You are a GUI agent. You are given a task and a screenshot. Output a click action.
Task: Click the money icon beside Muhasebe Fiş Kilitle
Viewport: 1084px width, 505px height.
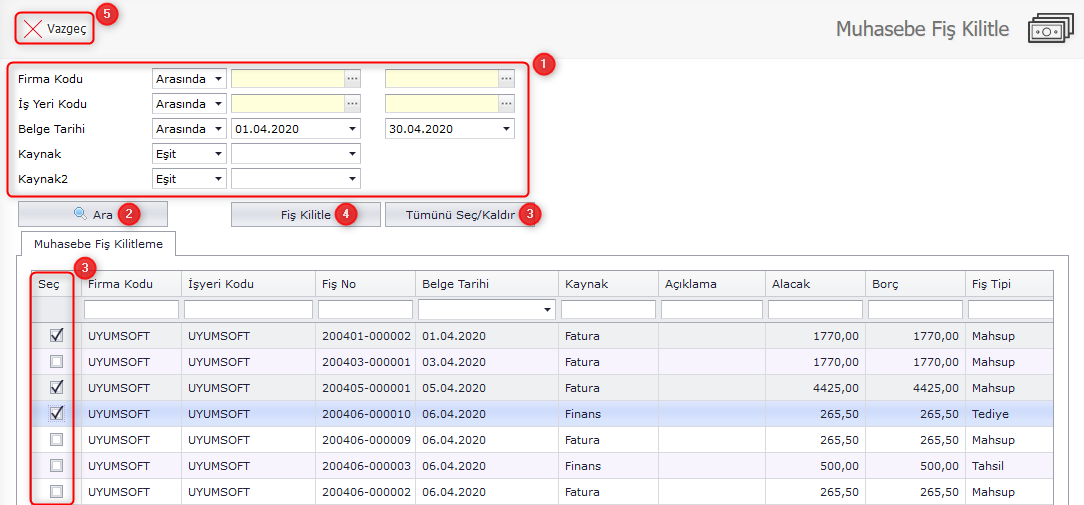point(1050,29)
